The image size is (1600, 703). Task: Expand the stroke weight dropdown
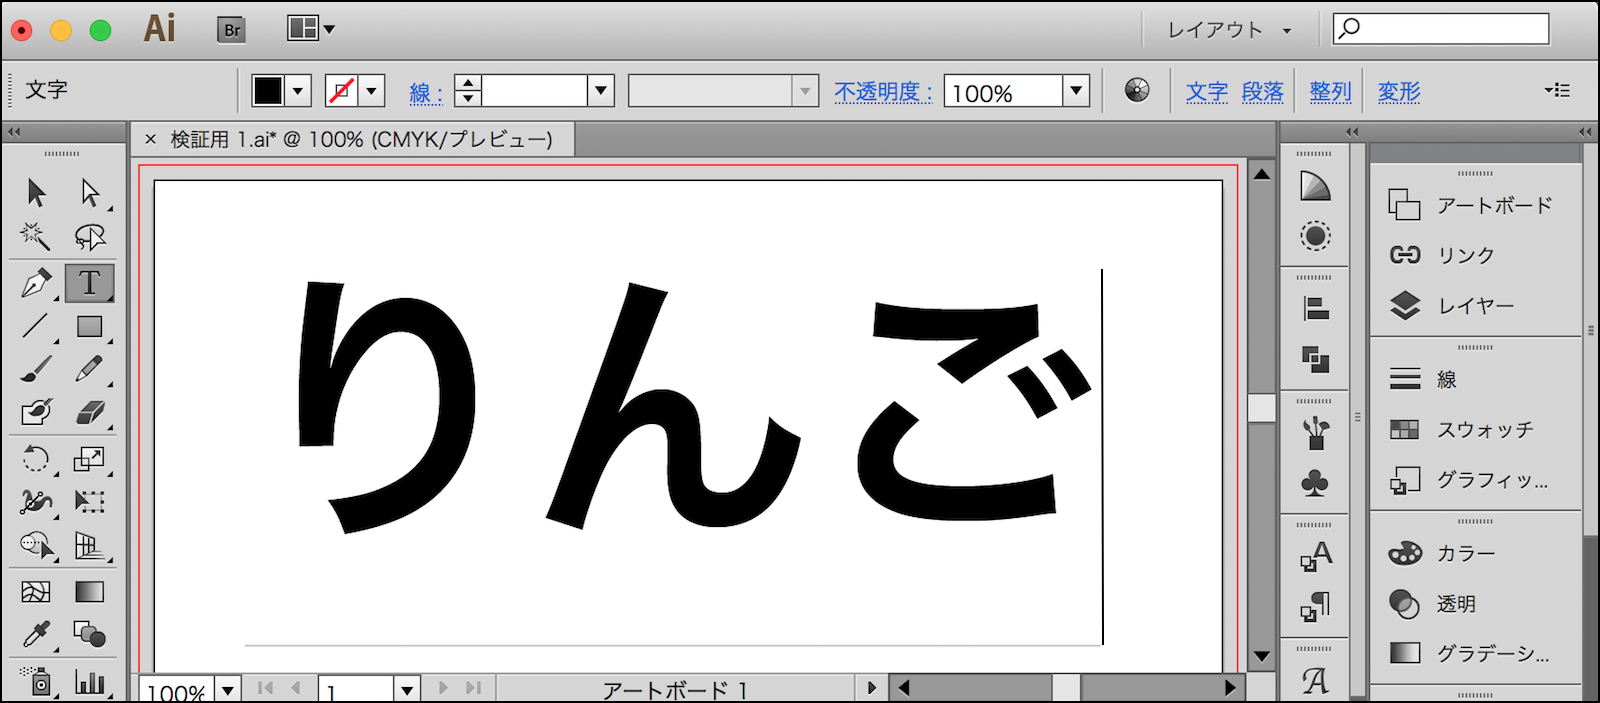[x=600, y=91]
